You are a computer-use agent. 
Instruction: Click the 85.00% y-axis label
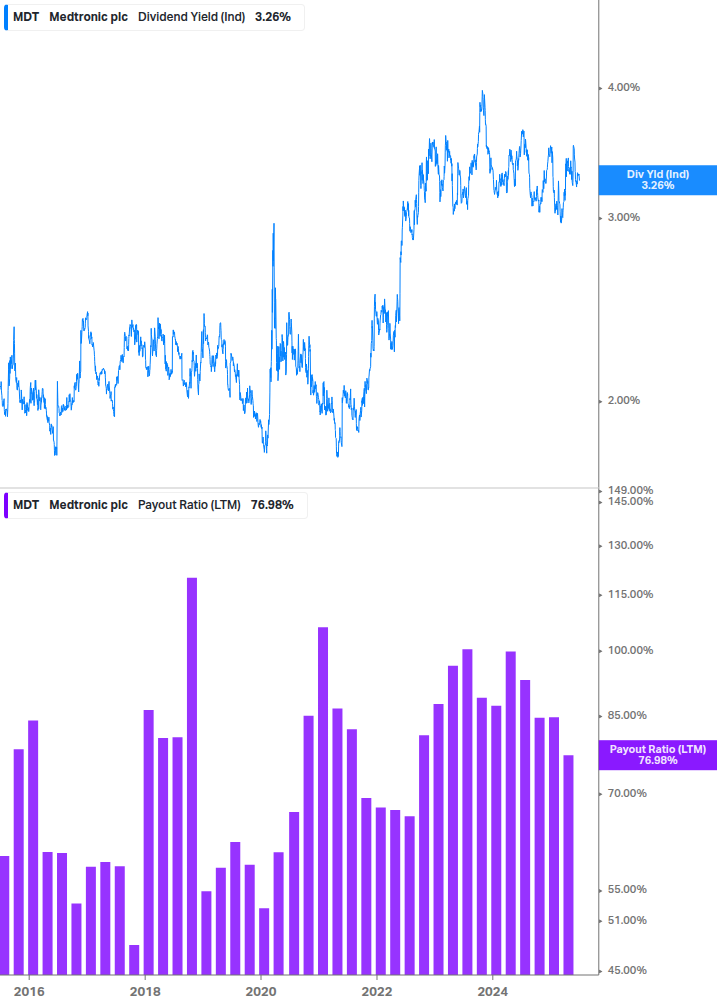pos(627,715)
